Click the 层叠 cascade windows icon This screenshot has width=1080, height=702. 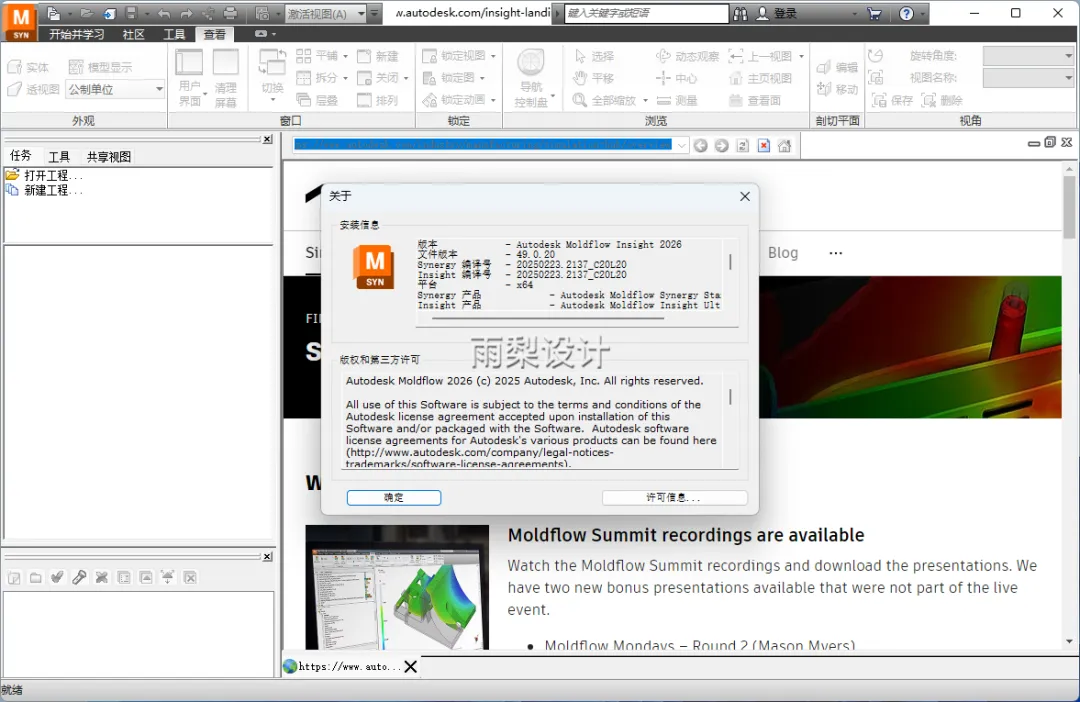317,100
